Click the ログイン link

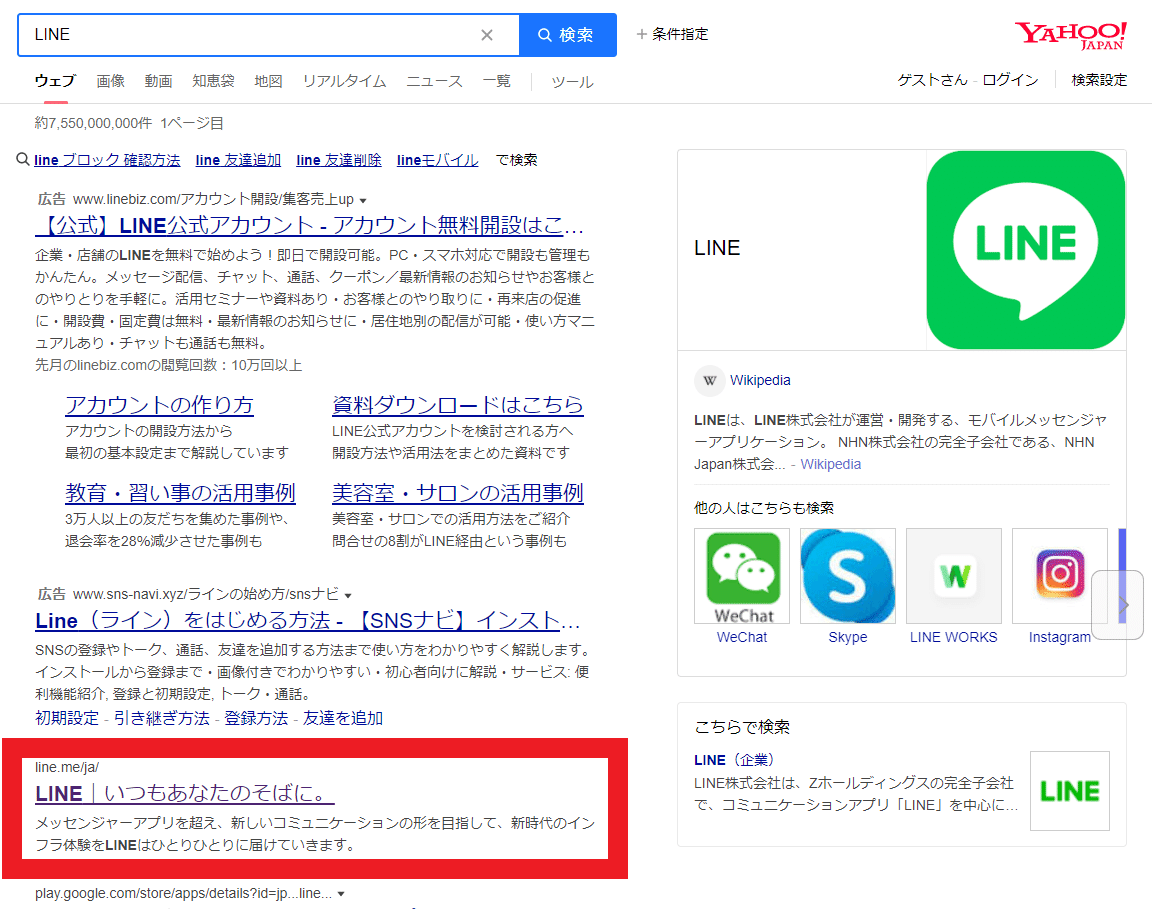pyautogui.click(x=1011, y=80)
